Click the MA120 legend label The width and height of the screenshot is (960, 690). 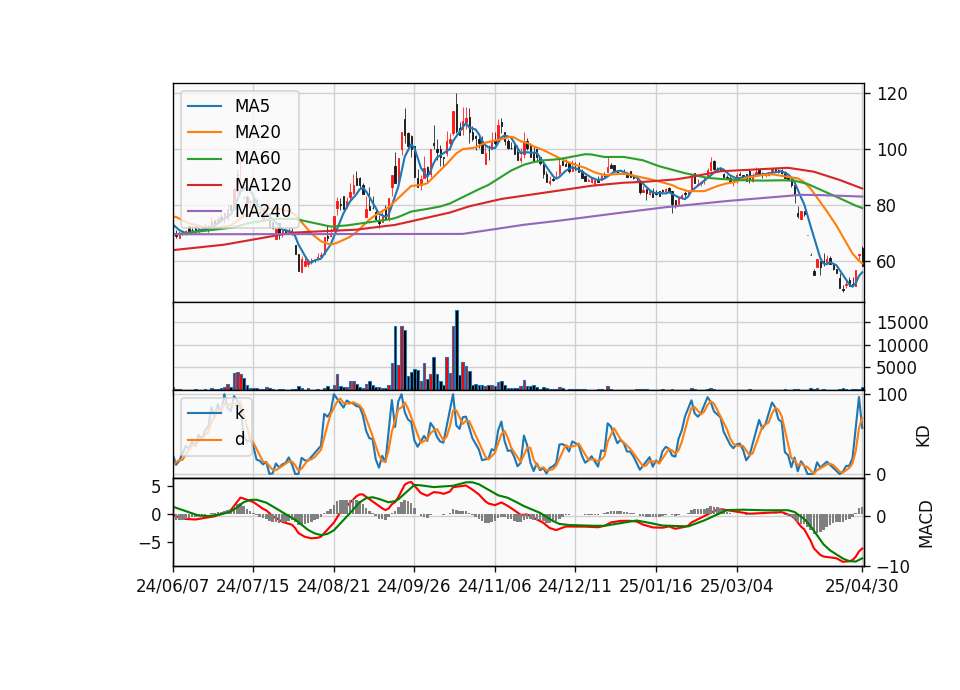pos(263,185)
